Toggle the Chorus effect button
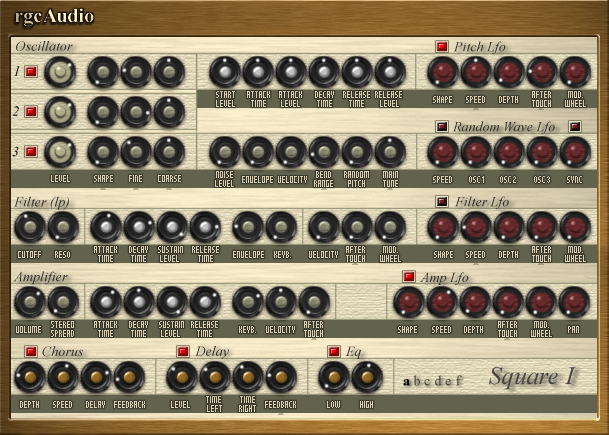609x435 pixels. [31, 351]
